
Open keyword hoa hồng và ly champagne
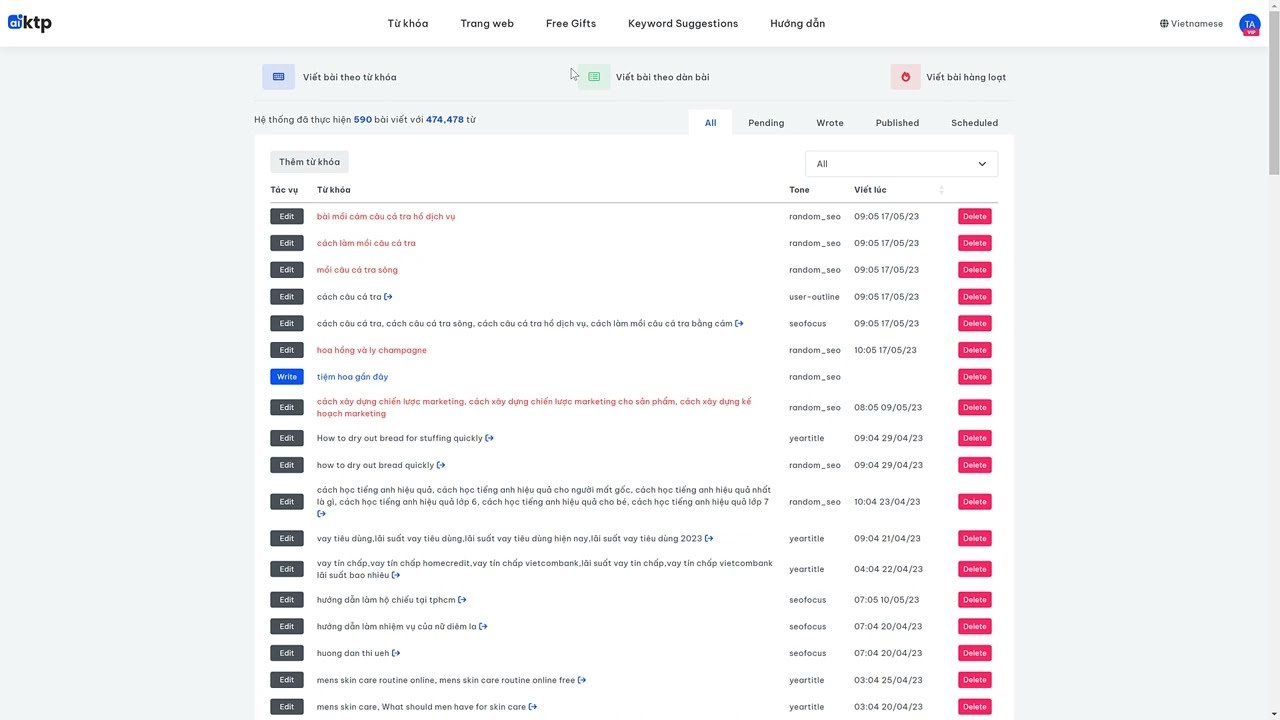click(x=372, y=350)
